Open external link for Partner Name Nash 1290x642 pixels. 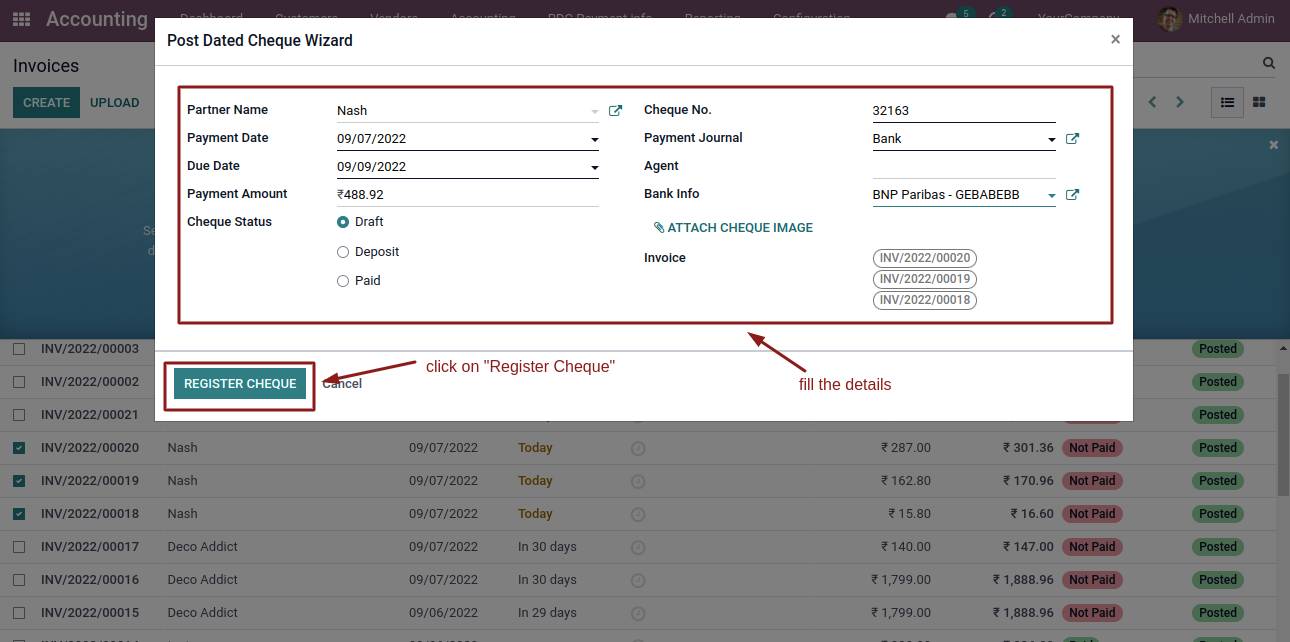[616, 111]
